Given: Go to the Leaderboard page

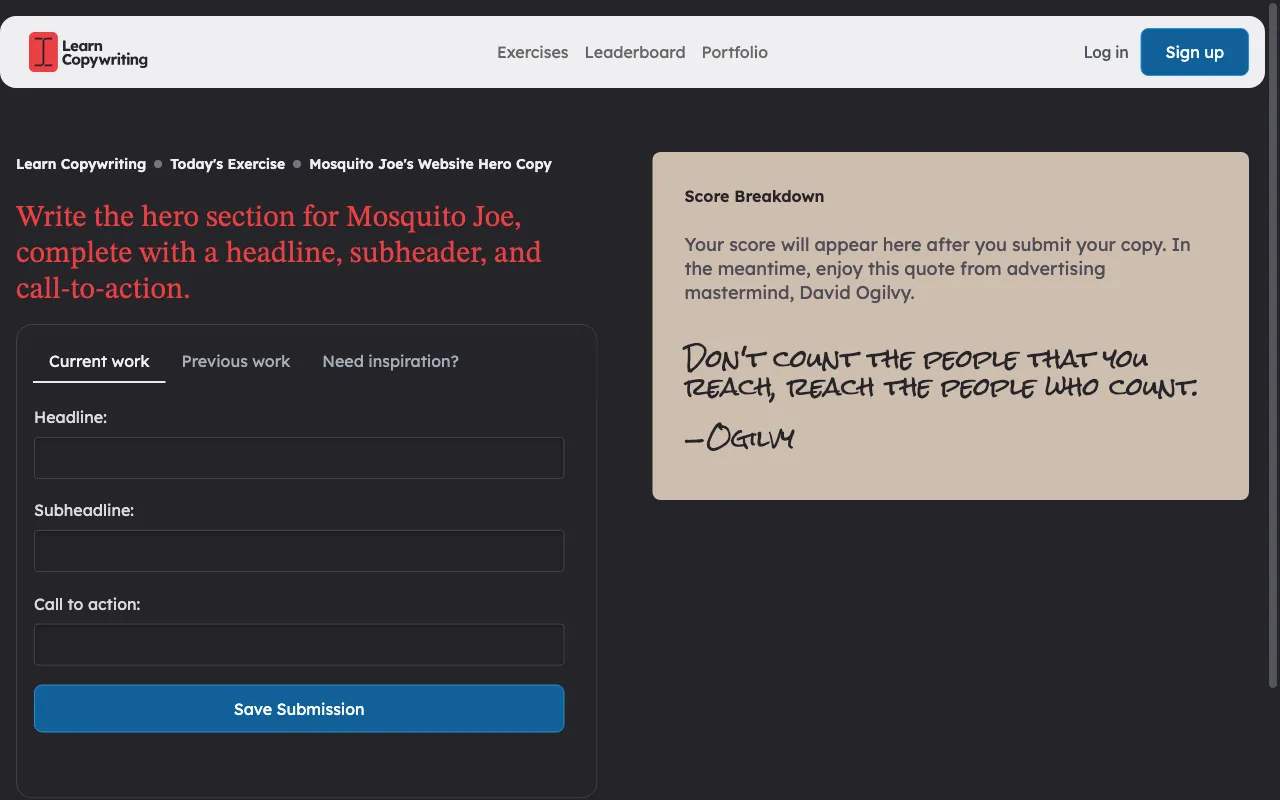Looking at the screenshot, I should 635,52.
